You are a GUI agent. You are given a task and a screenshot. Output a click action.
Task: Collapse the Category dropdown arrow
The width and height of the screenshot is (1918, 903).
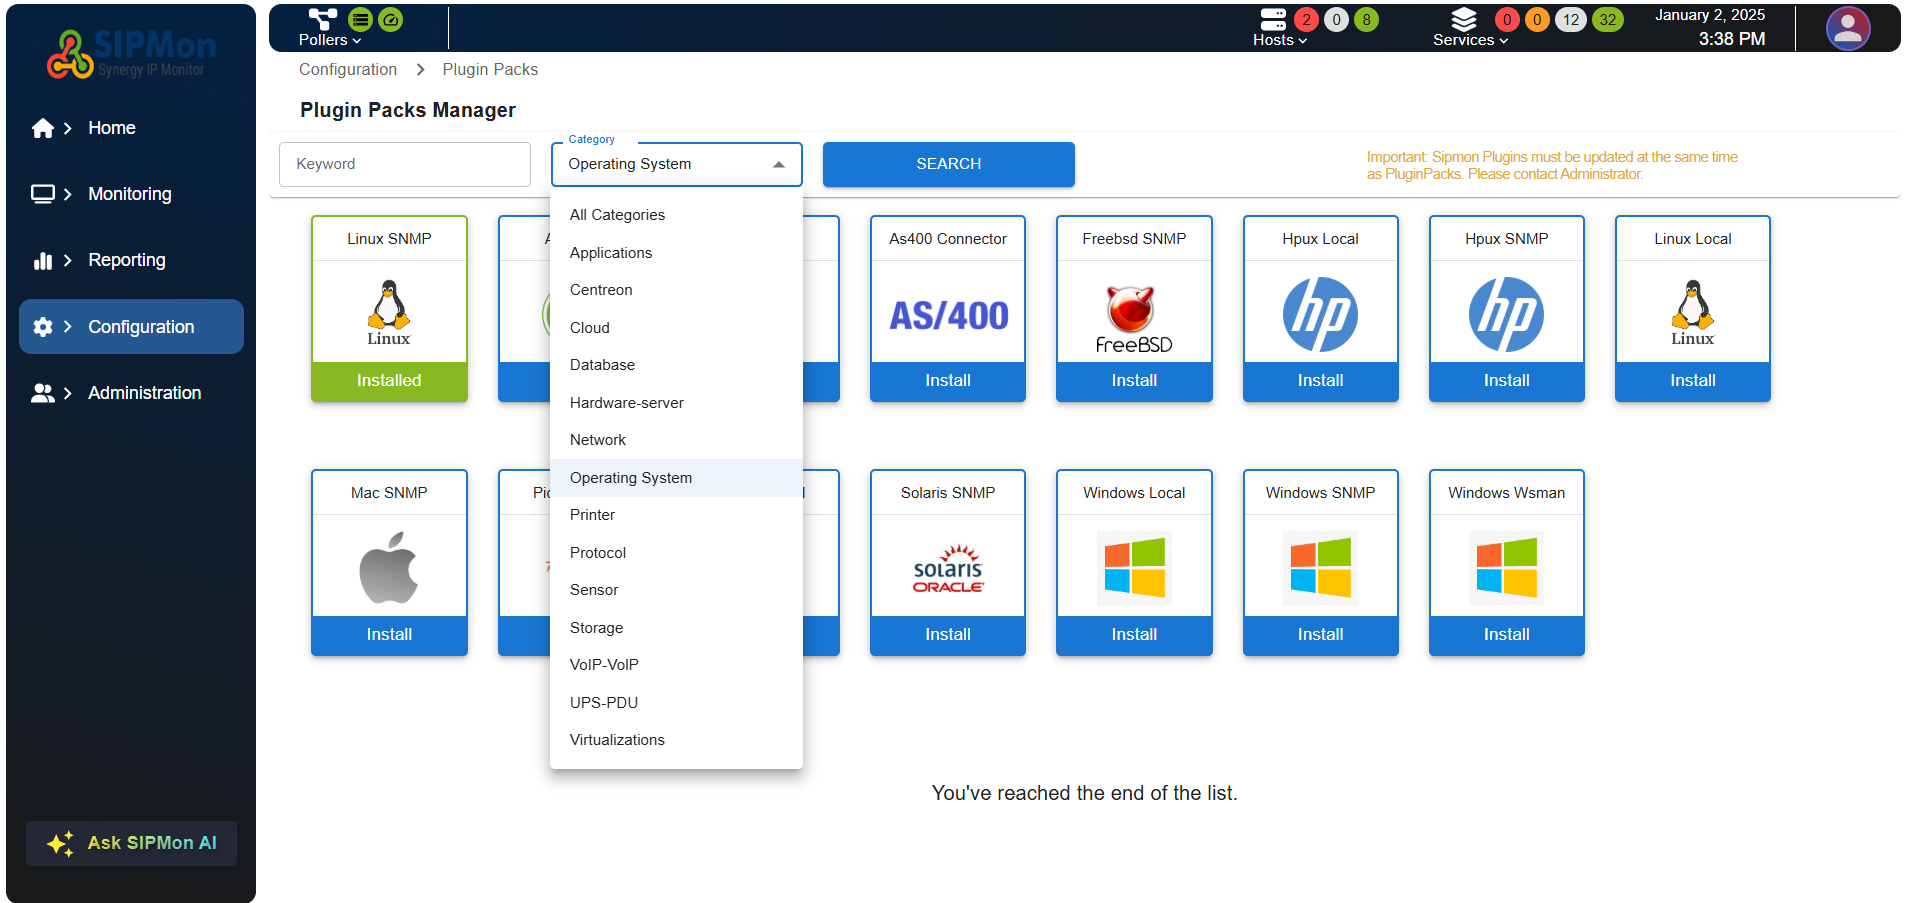point(778,165)
